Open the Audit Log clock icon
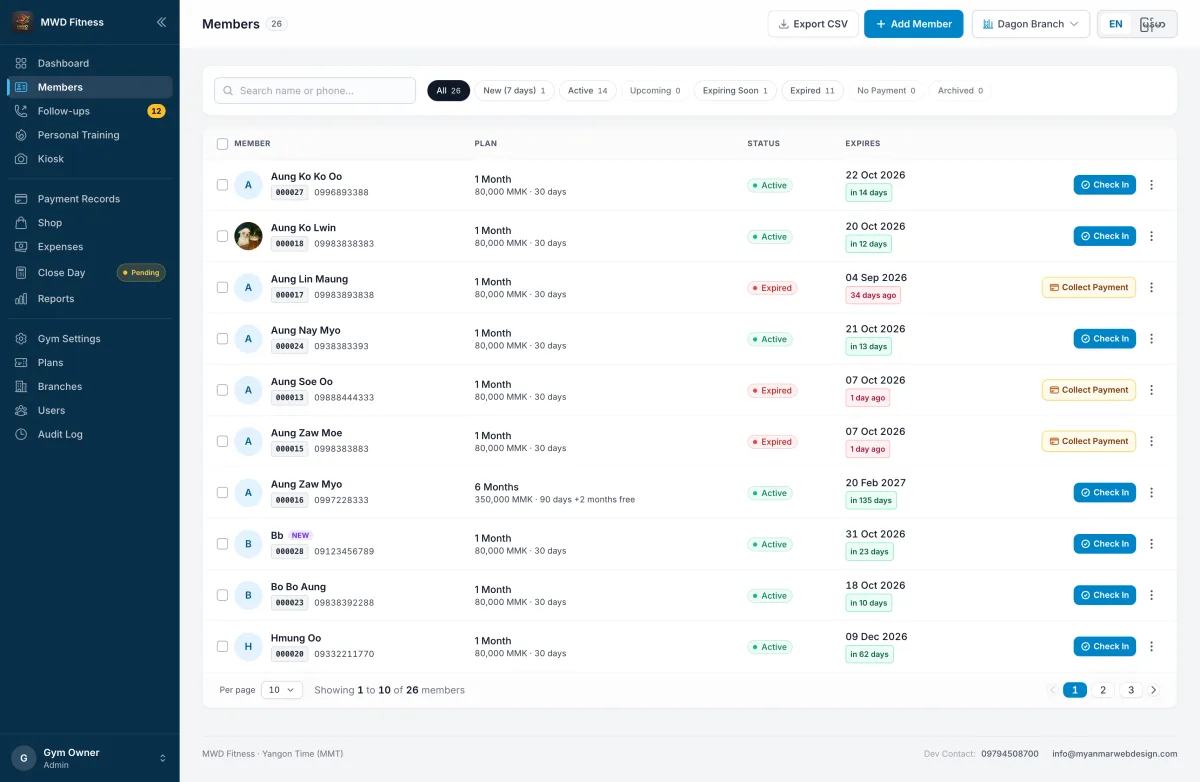The height and width of the screenshot is (782, 1200). (21, 435)
